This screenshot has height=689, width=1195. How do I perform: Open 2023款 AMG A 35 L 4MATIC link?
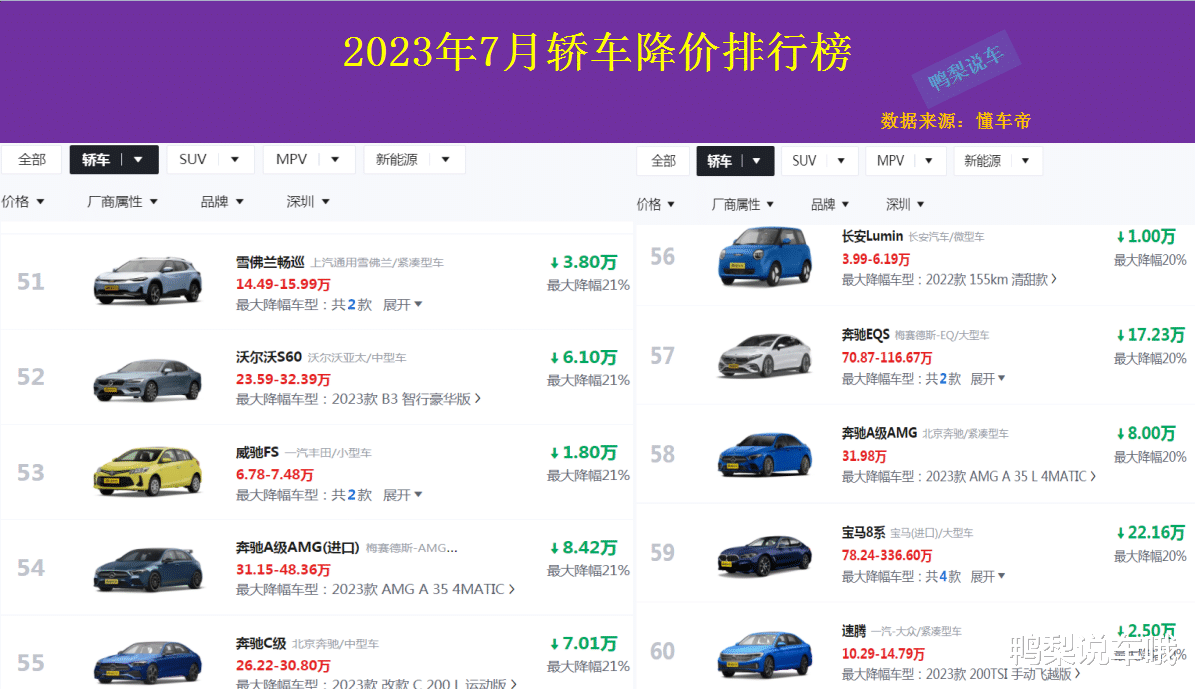[1011, 476]
